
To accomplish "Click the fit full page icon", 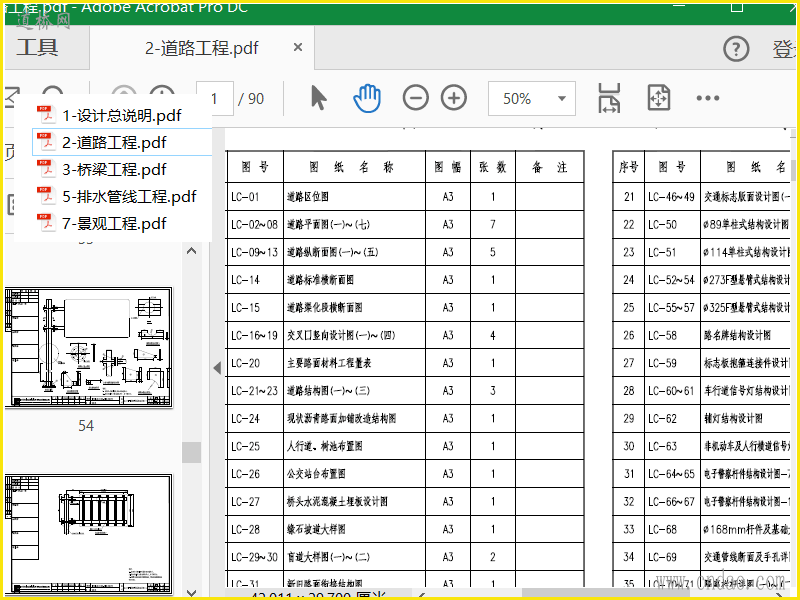I will [x=659, y=98].
